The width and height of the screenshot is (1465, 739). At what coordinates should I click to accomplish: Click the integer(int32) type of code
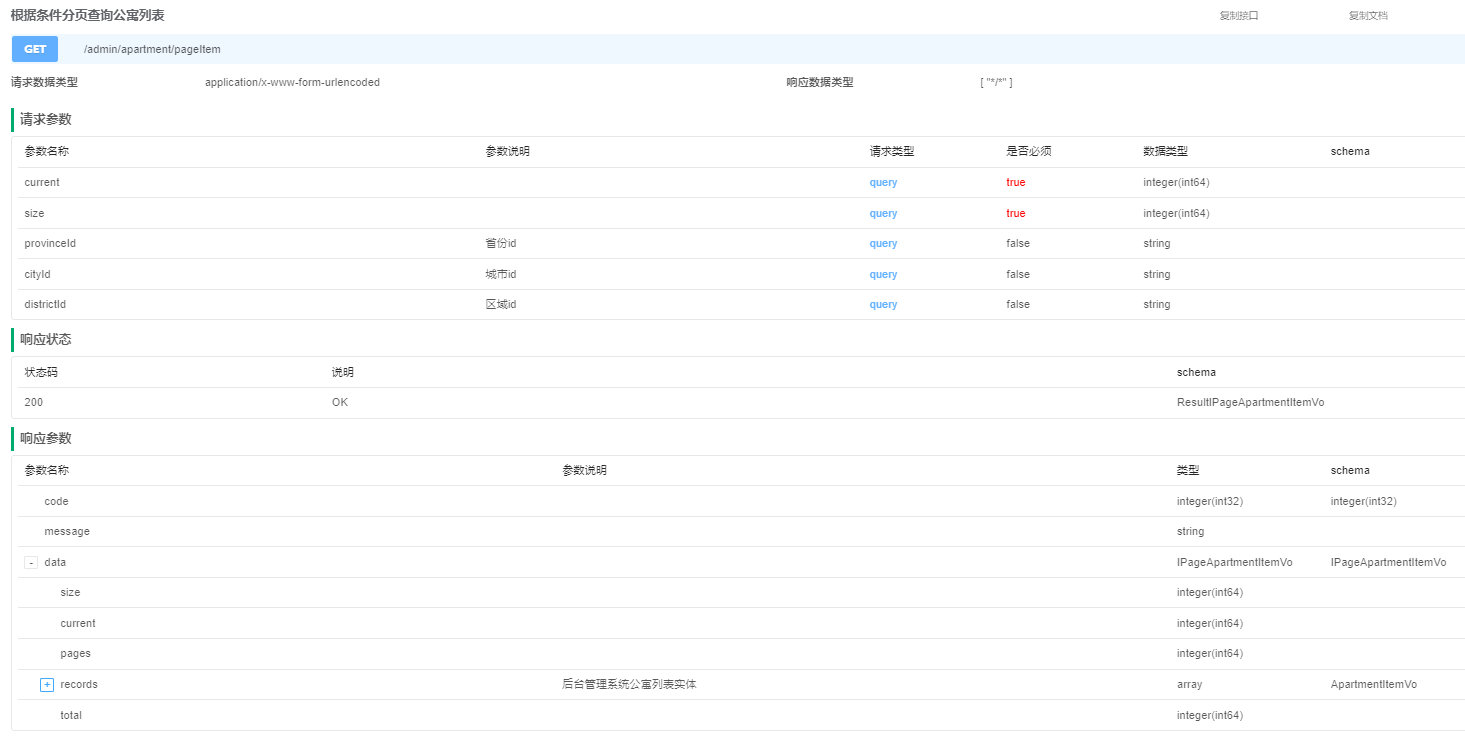tap(1210, 502)
